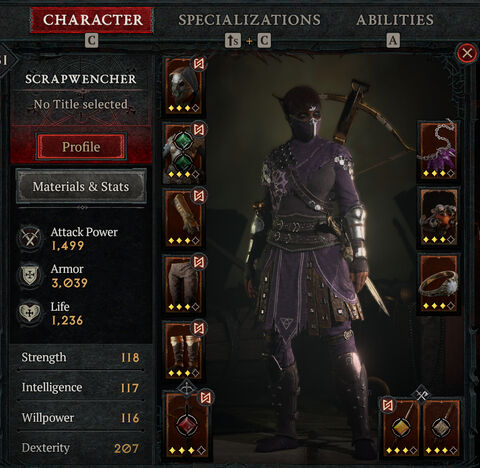Switch to the Abilities tab
Image resolution: width=480 pixels, height=468 pixels.
395,20
